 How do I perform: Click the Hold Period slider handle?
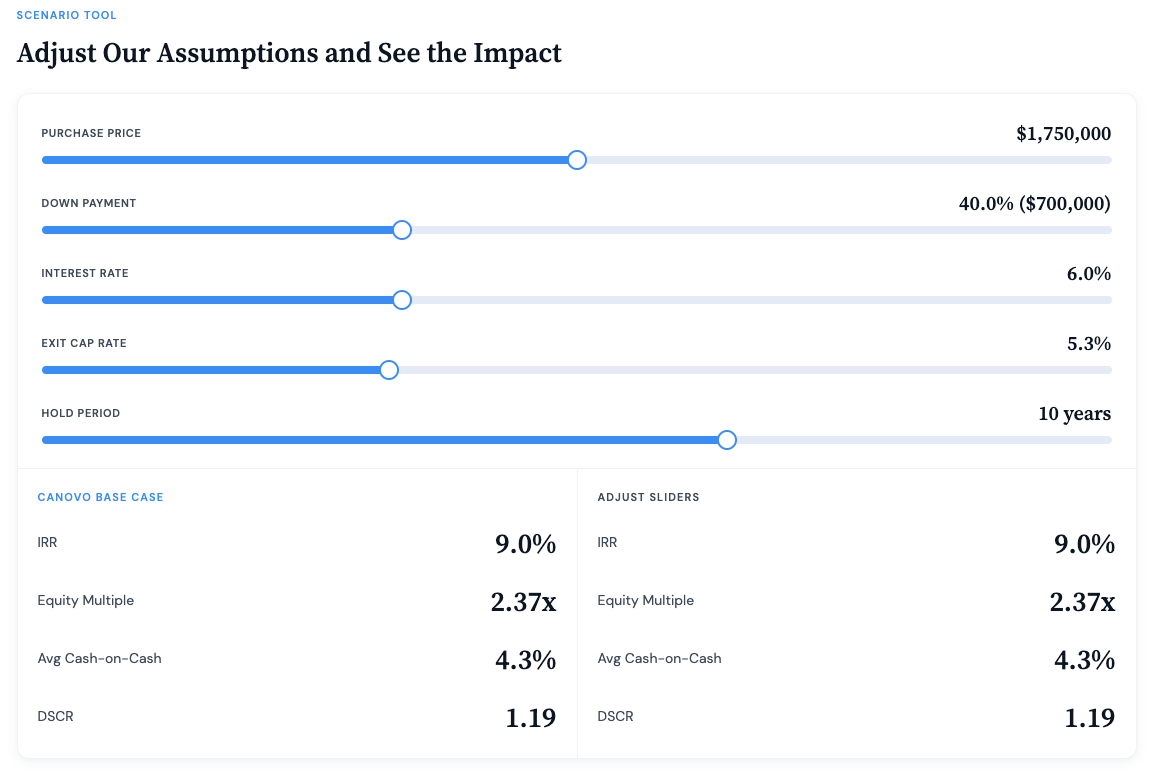(727, 440)
